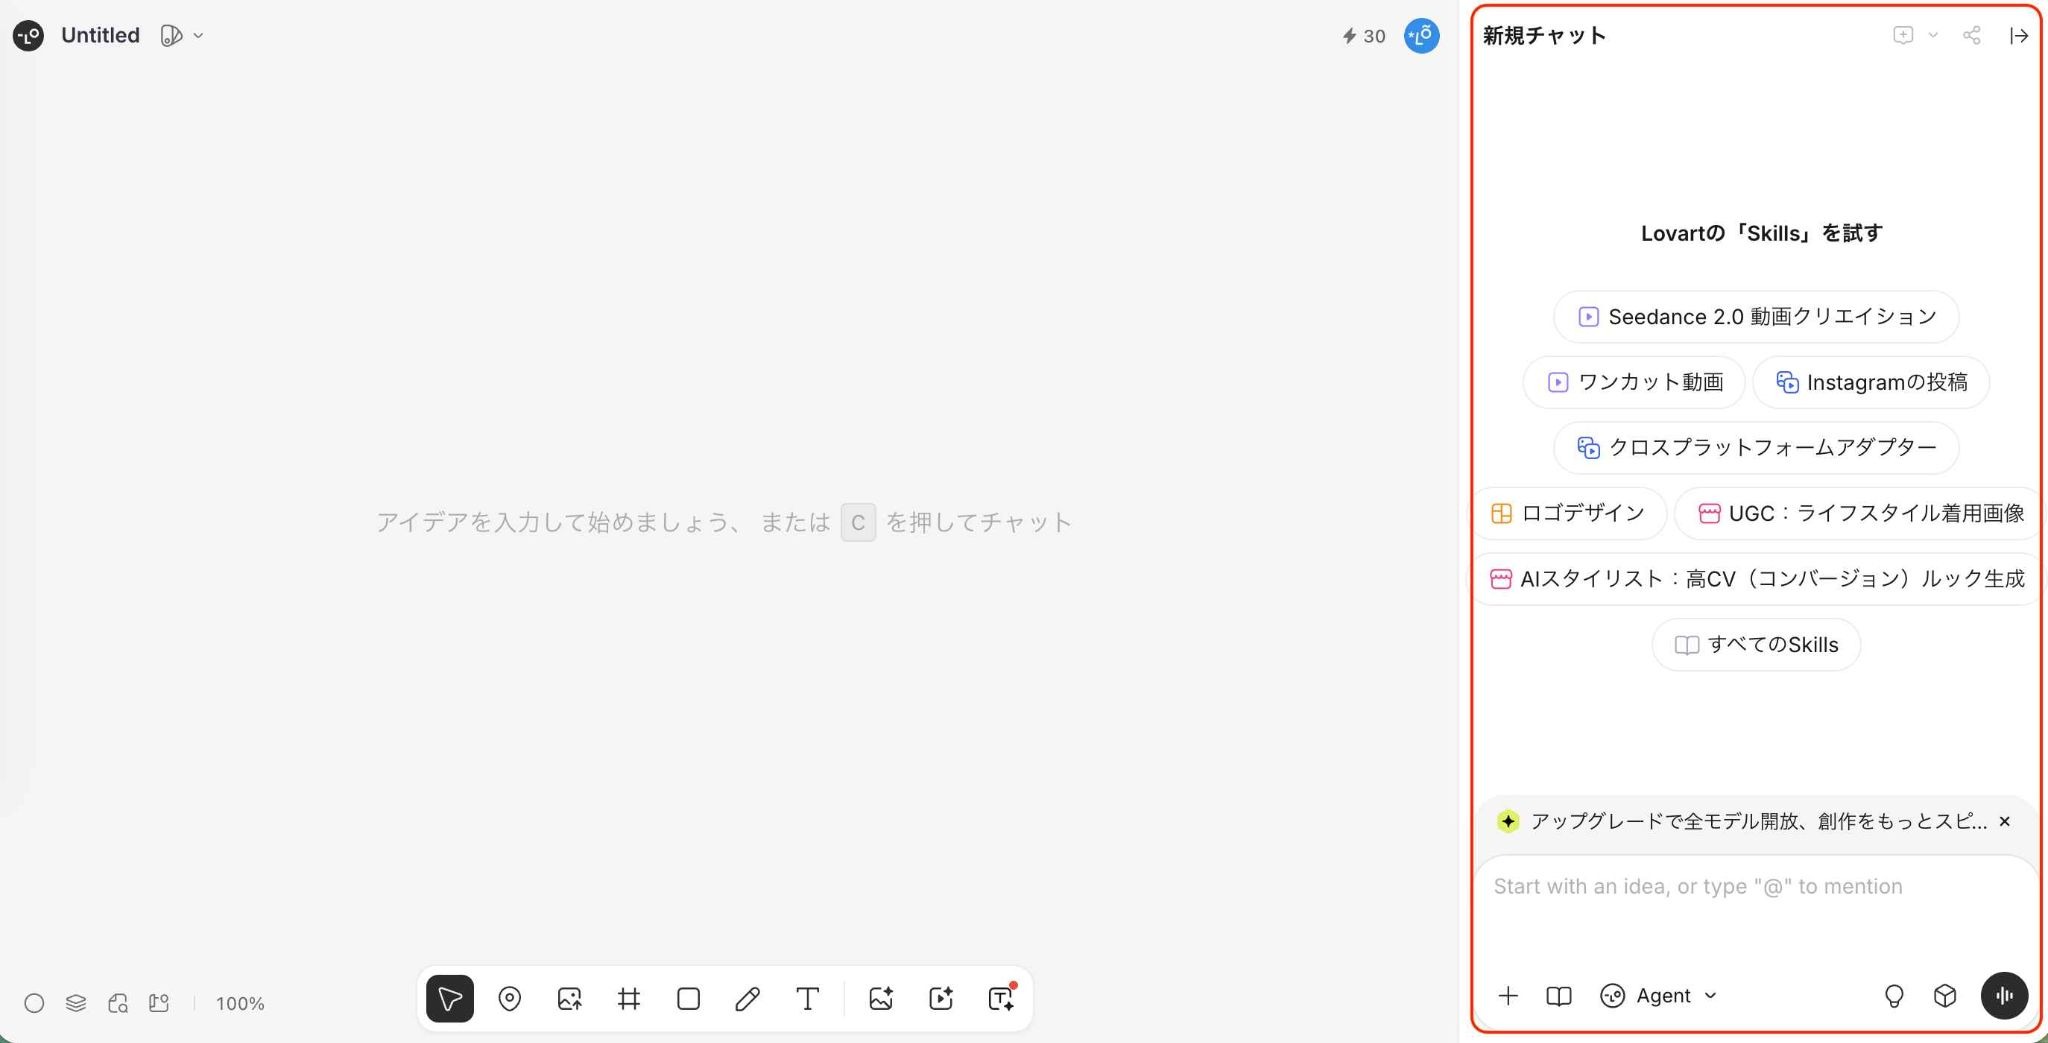2048x1043 pixels.
Task: Dismiss the upgrade banner with the X
Action: click(x=2004, y=822)
